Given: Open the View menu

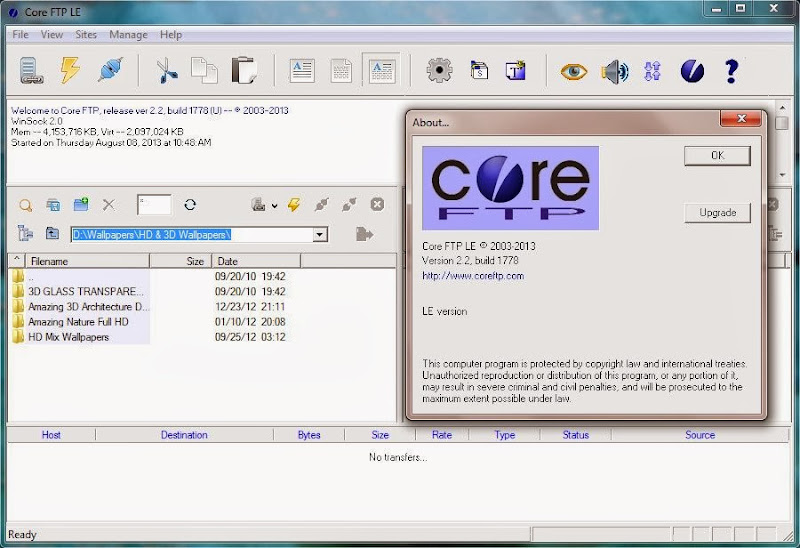Looking at the screenshot, I should pos(52,35).
